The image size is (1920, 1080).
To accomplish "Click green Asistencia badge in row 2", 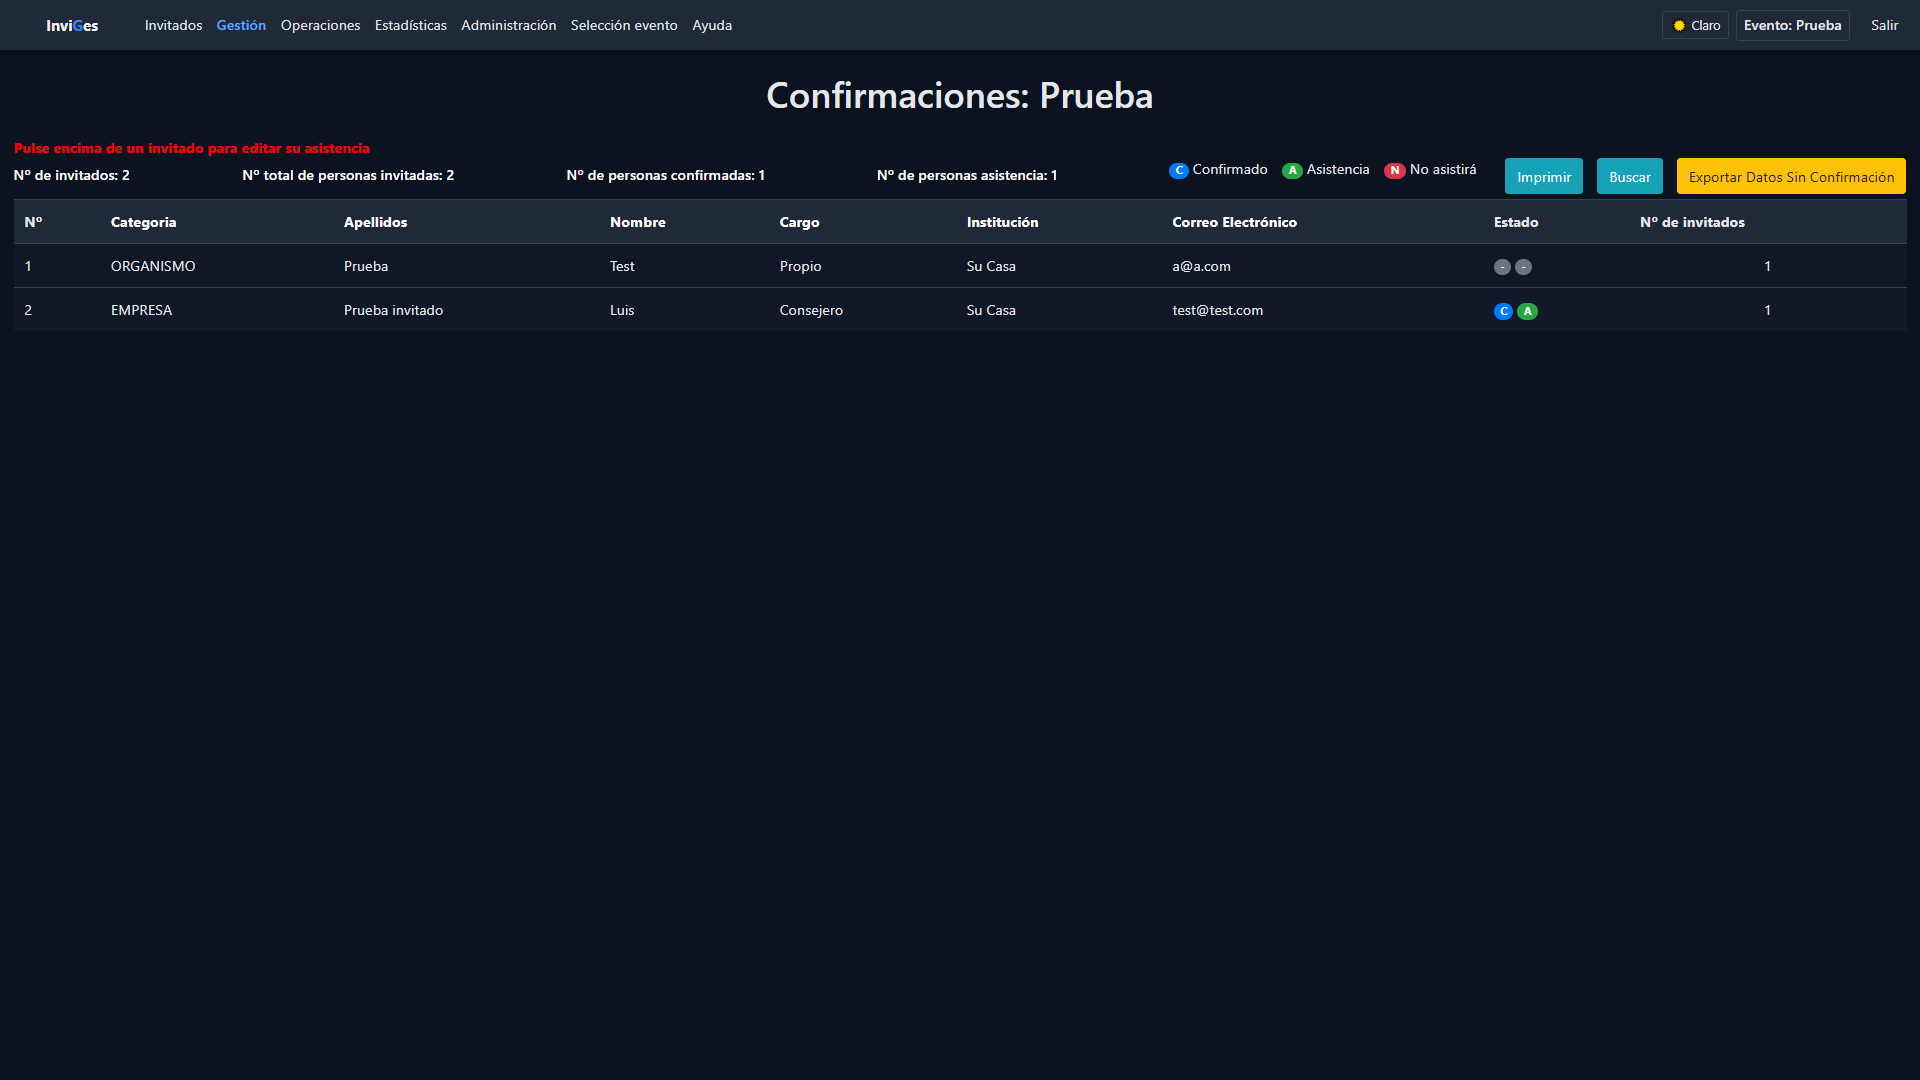I will coord(1527,311).
